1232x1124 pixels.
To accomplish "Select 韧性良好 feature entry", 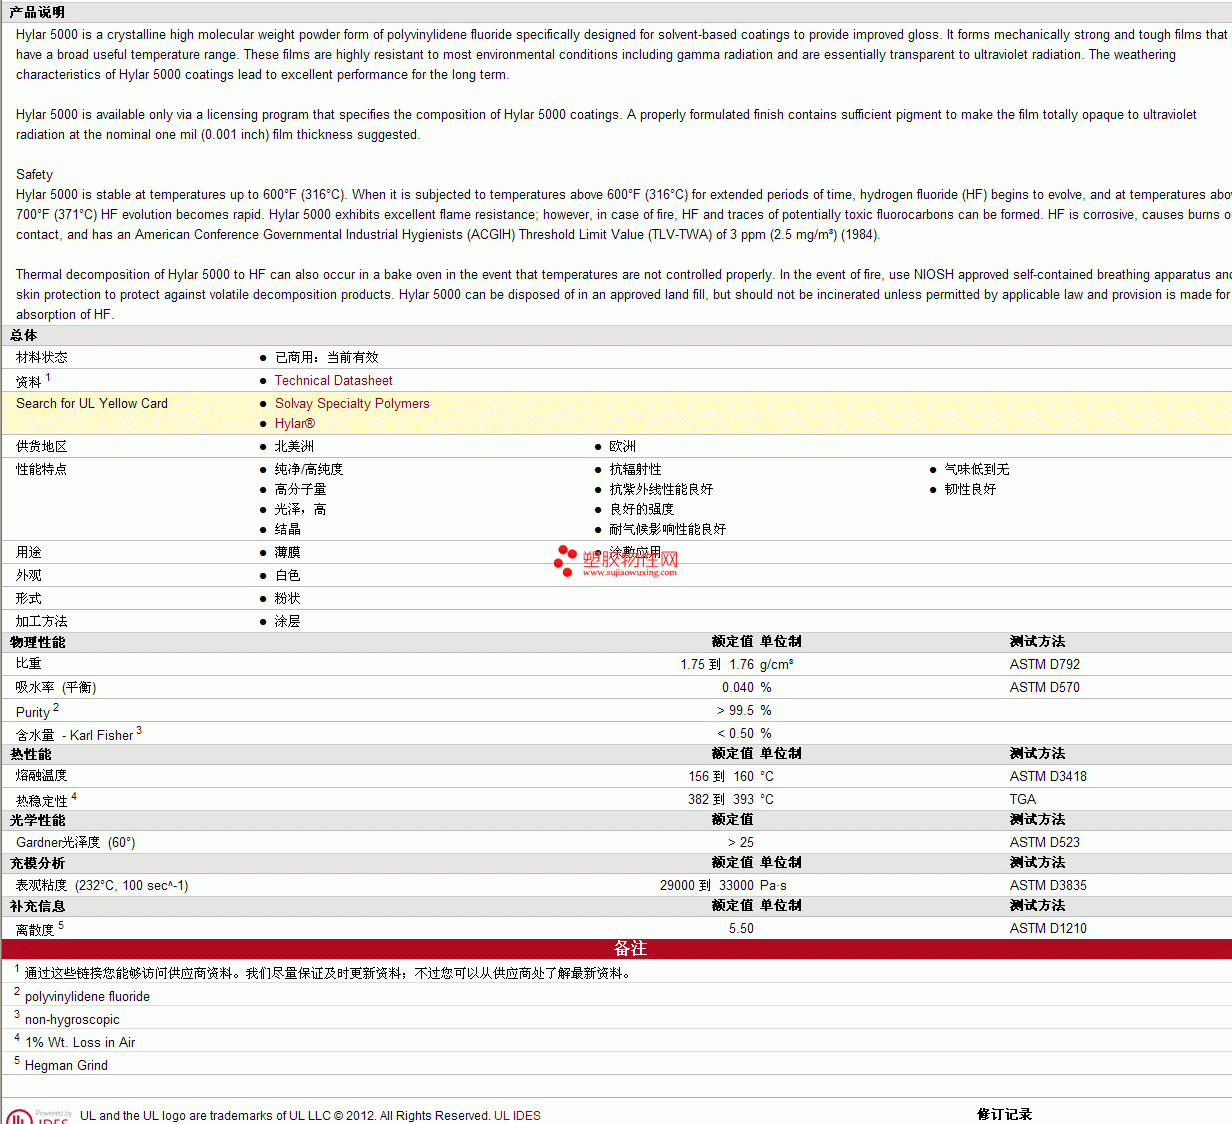I will coord(970,490).
